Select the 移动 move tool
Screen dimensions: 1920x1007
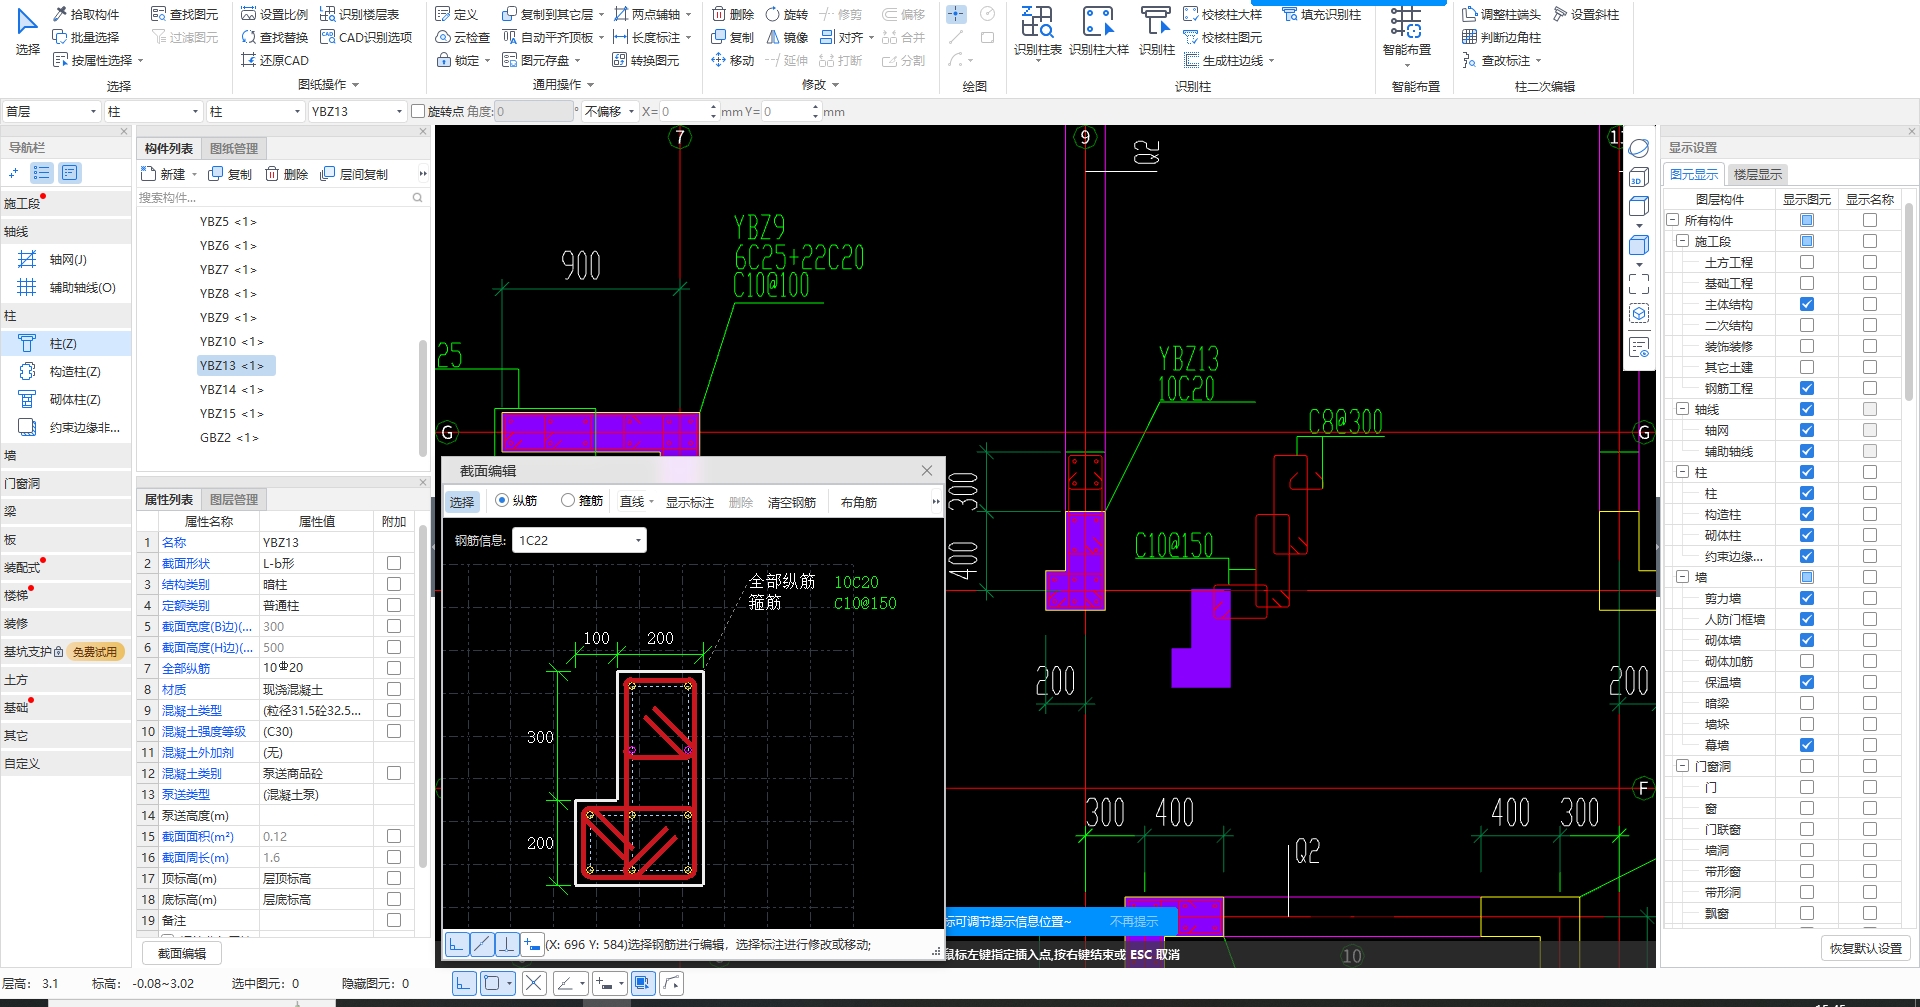tap(733, 60)
